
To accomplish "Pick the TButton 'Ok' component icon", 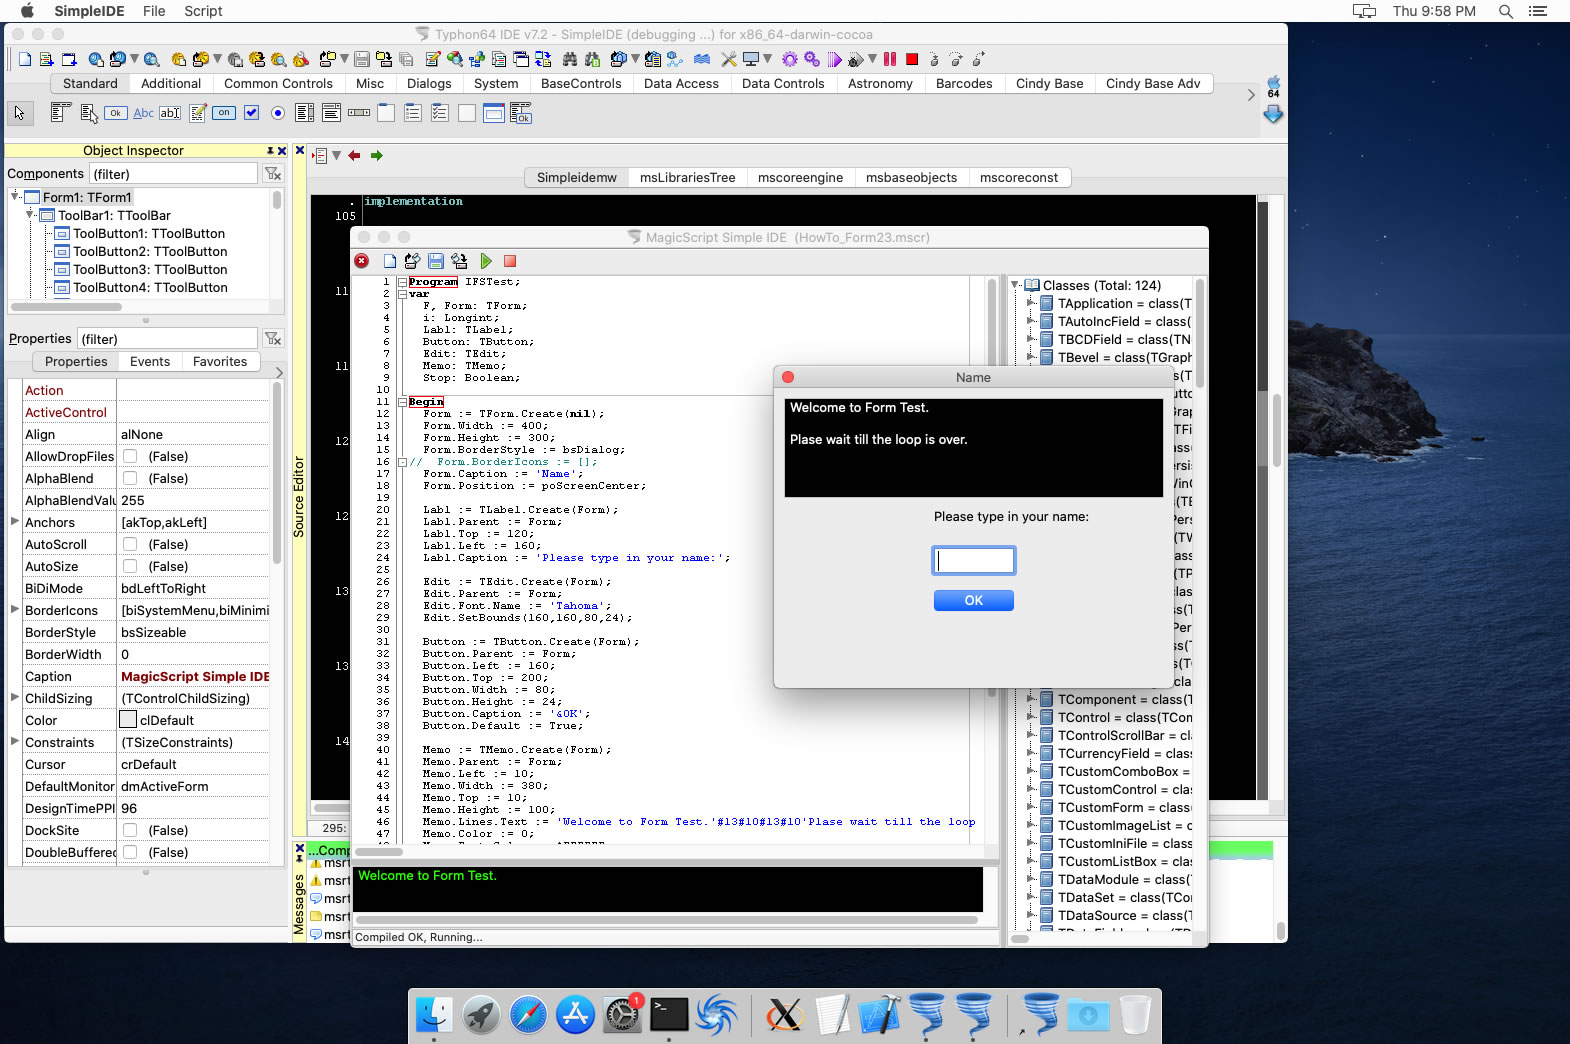I will 116,113.
